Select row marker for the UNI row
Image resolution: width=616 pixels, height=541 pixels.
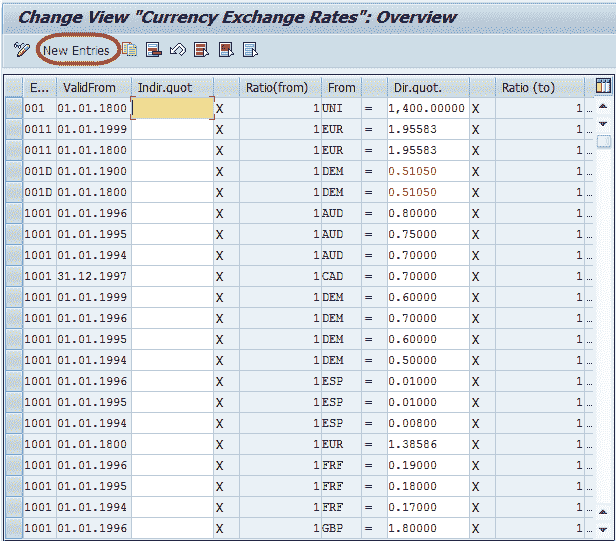coord(14,108)
